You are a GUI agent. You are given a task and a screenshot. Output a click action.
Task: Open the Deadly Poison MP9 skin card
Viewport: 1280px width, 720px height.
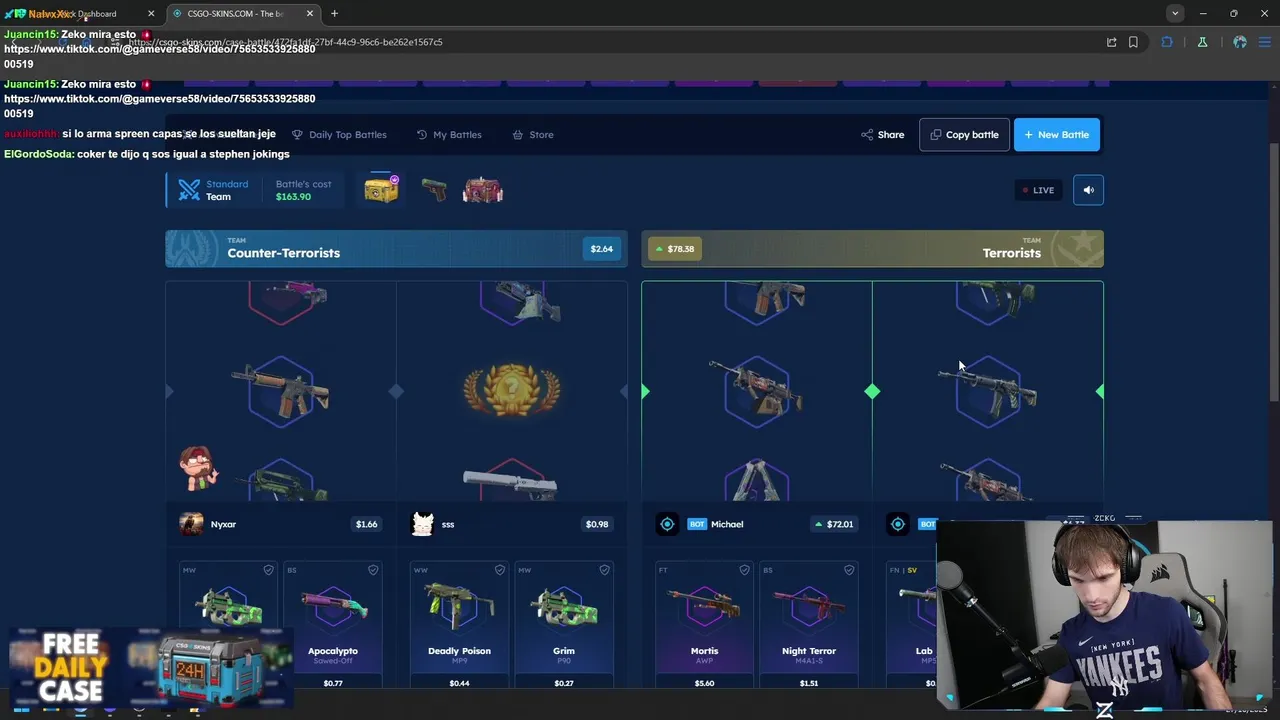[x=459, y=625]
